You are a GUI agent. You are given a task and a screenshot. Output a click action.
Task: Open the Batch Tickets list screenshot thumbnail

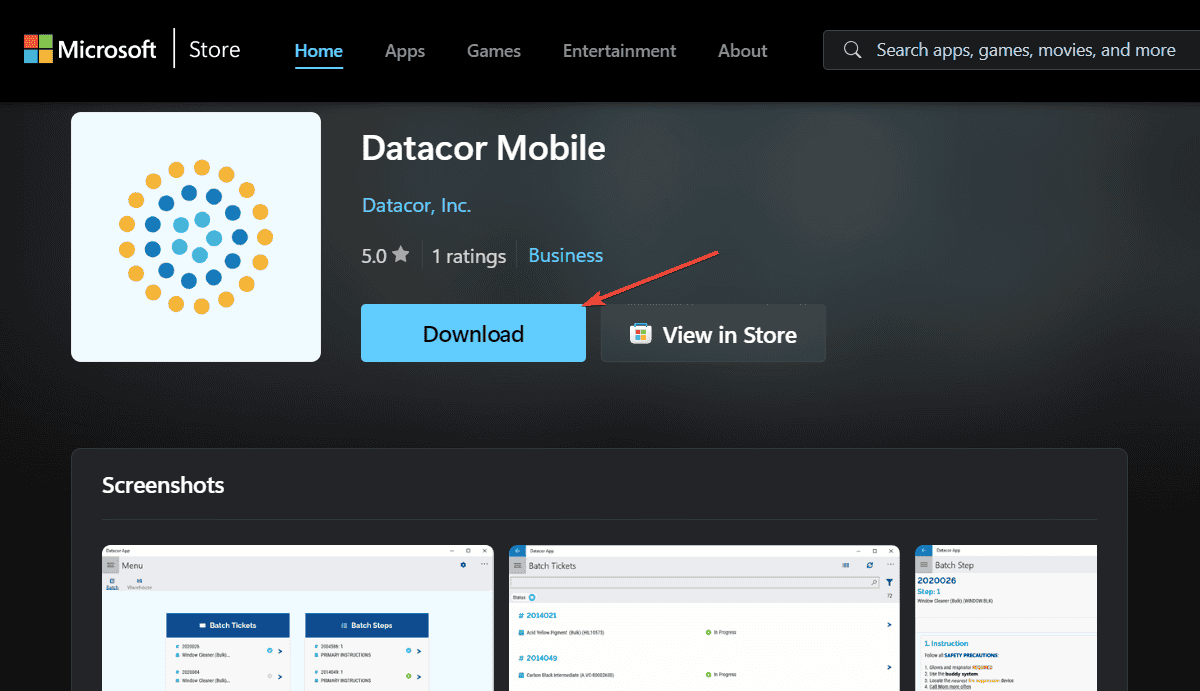click(x=704, y=618)
